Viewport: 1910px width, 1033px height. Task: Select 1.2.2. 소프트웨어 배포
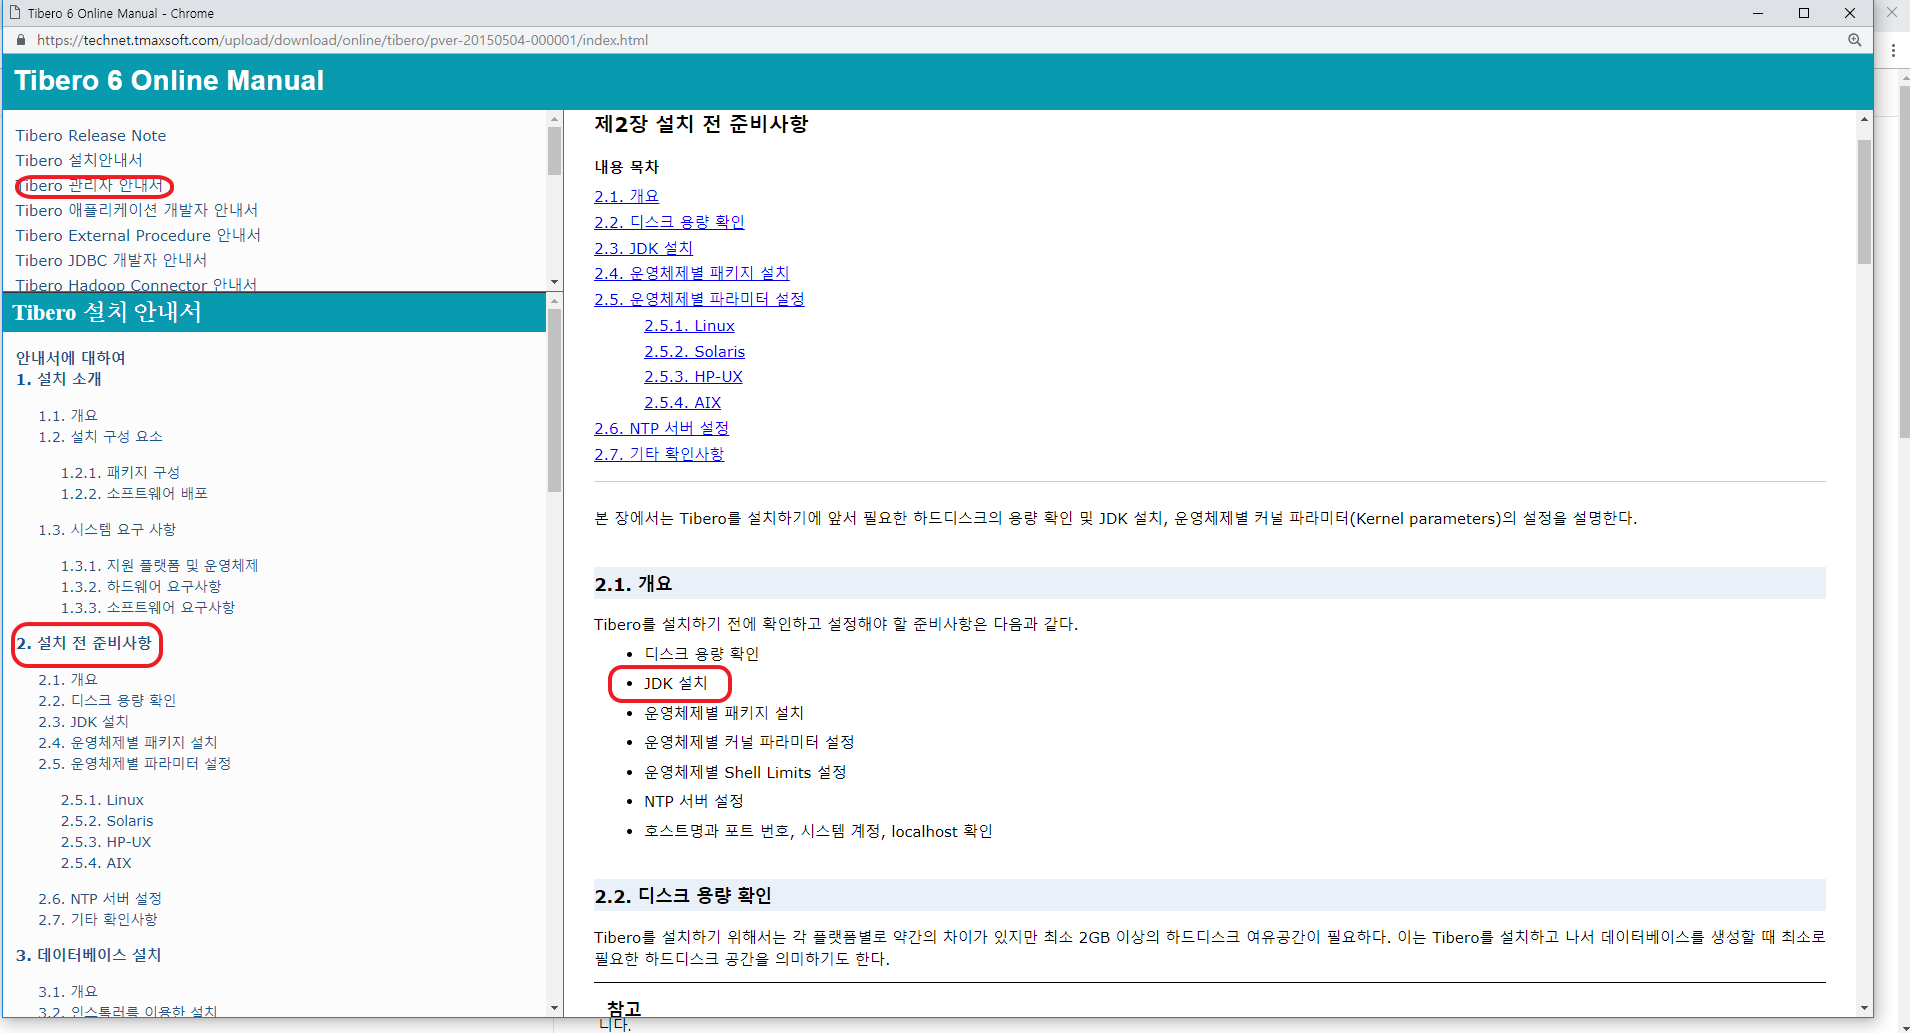coord(134,493)
